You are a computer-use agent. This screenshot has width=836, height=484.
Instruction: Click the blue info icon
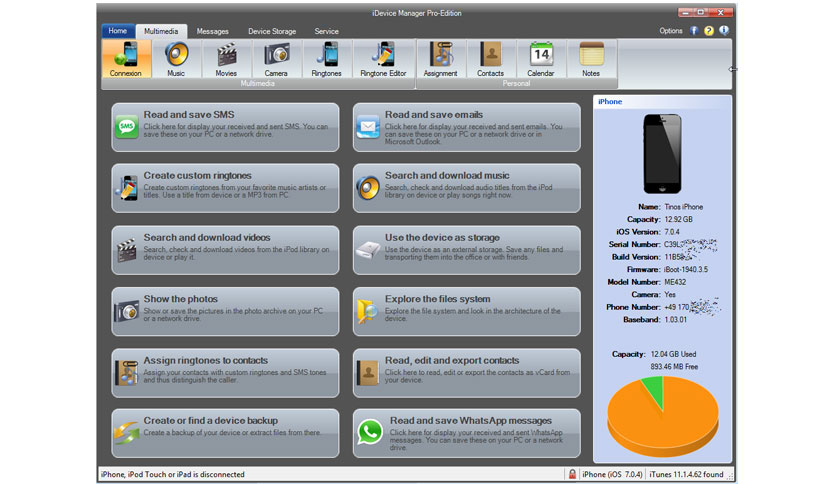click(x=724, y=30)
